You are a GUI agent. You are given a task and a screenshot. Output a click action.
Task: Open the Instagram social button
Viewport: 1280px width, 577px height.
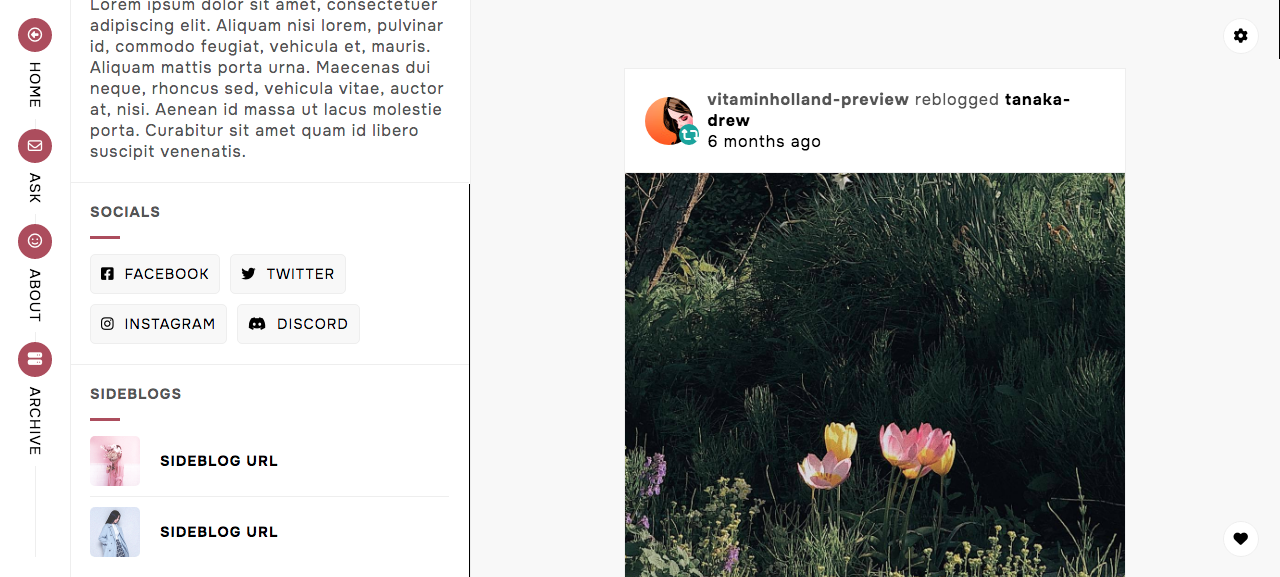(x=158, y=324)
